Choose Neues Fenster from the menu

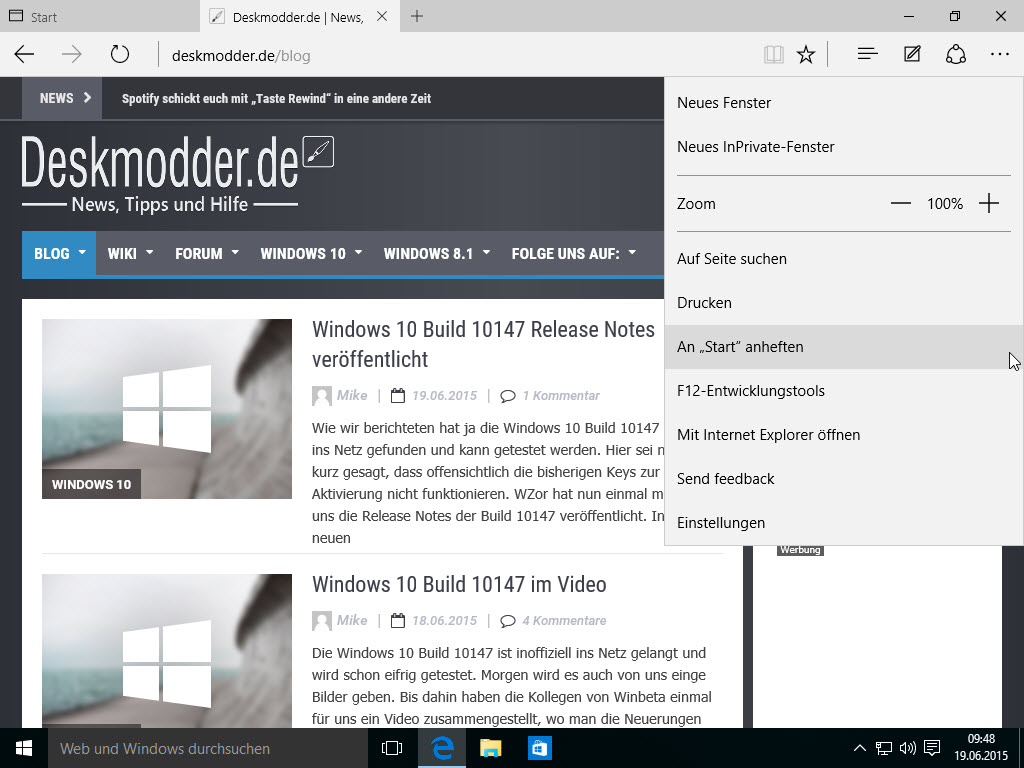[x=843, y=103]
